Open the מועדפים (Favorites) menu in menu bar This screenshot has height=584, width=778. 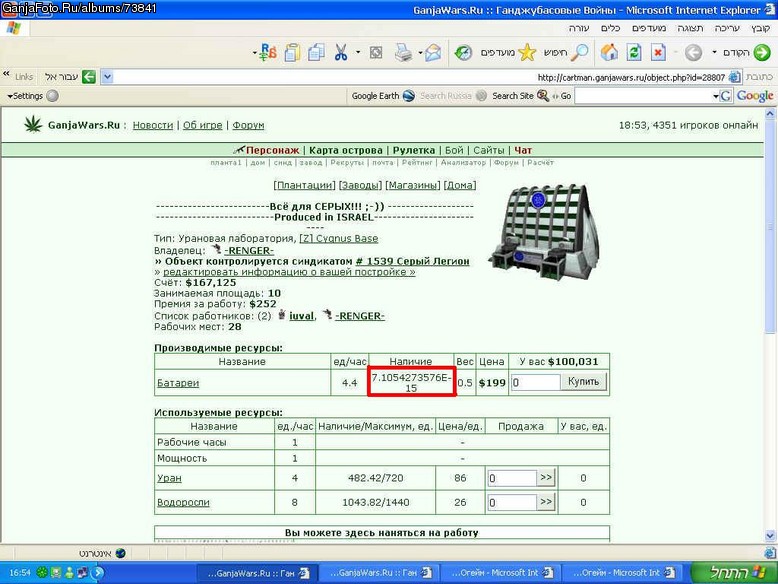(648, 28)
